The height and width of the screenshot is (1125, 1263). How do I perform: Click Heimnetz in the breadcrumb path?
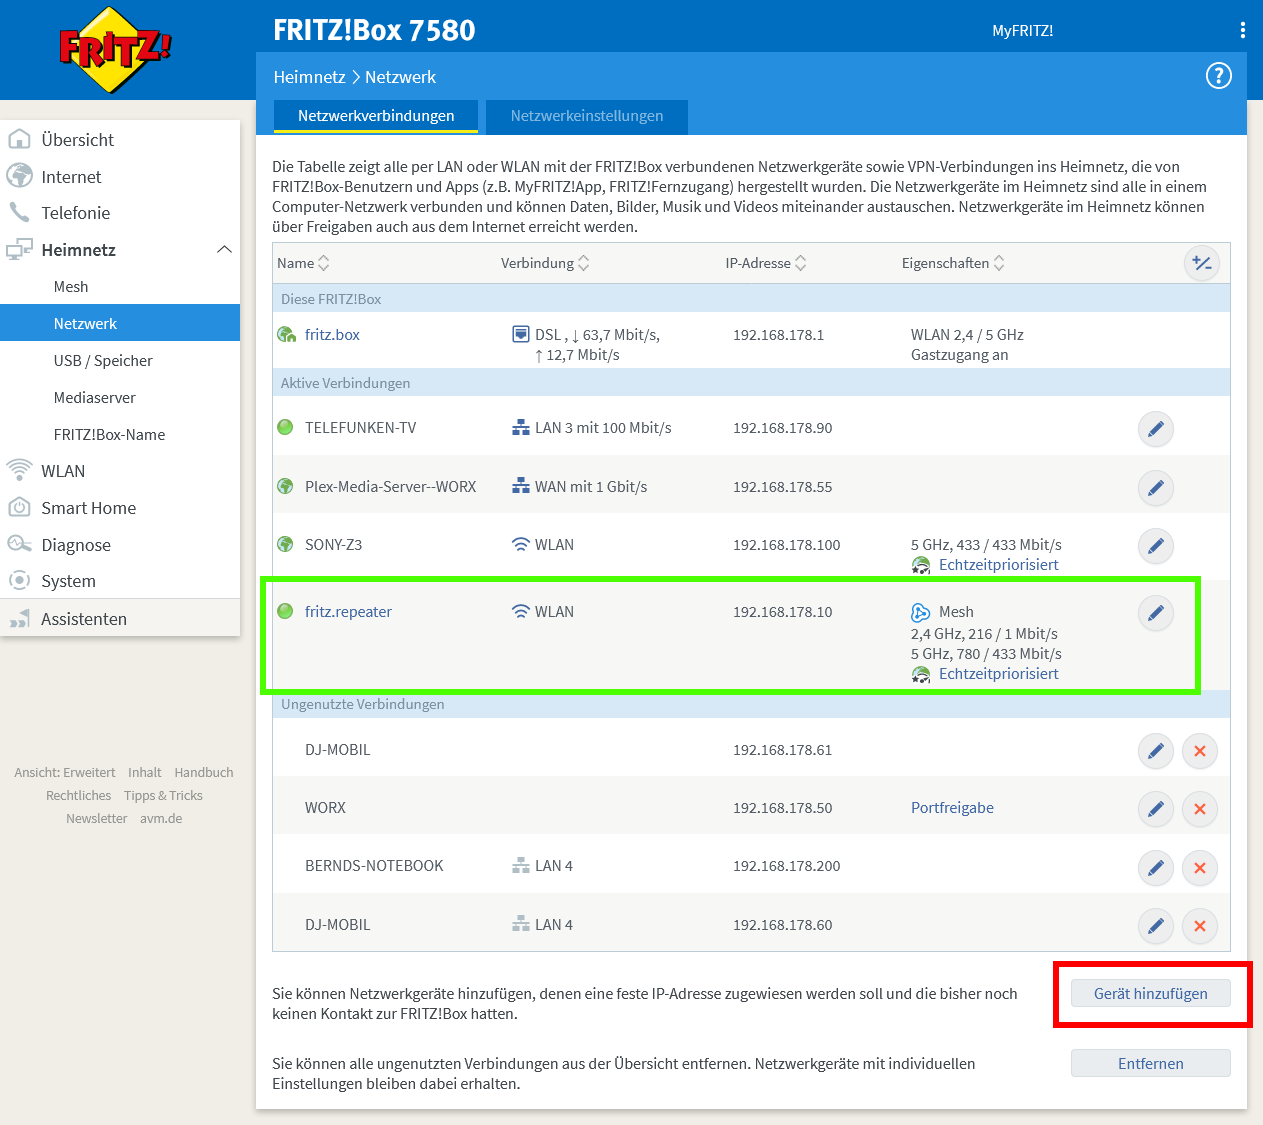point(311,77)
